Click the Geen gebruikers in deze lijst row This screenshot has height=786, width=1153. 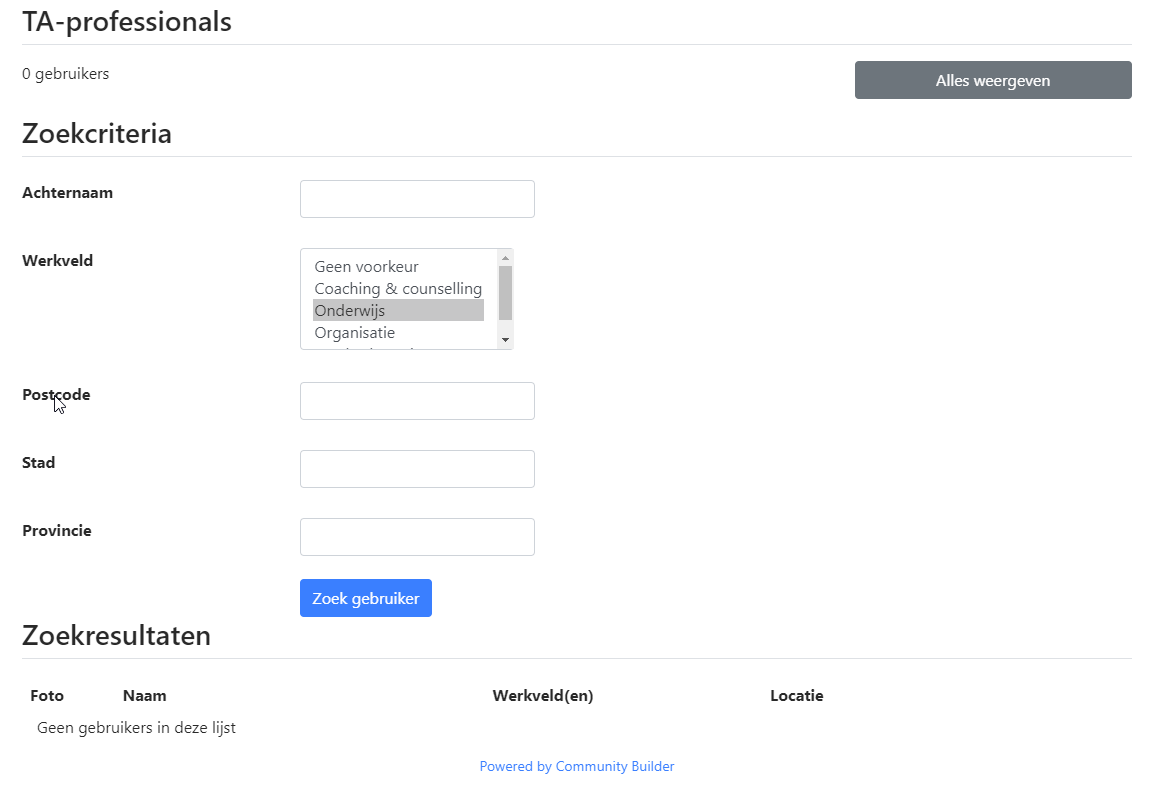click(x=136, y=727)
